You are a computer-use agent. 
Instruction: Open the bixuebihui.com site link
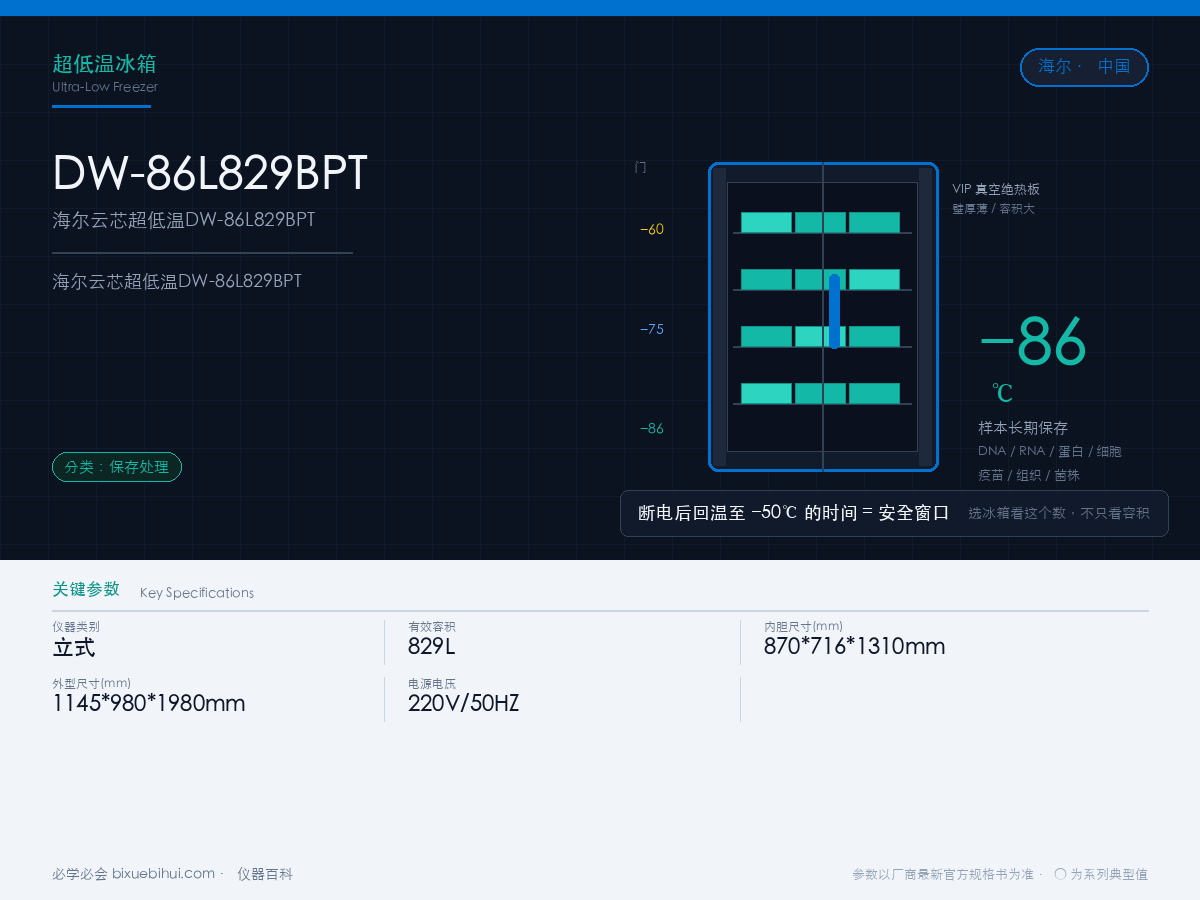tap(163, 874)
